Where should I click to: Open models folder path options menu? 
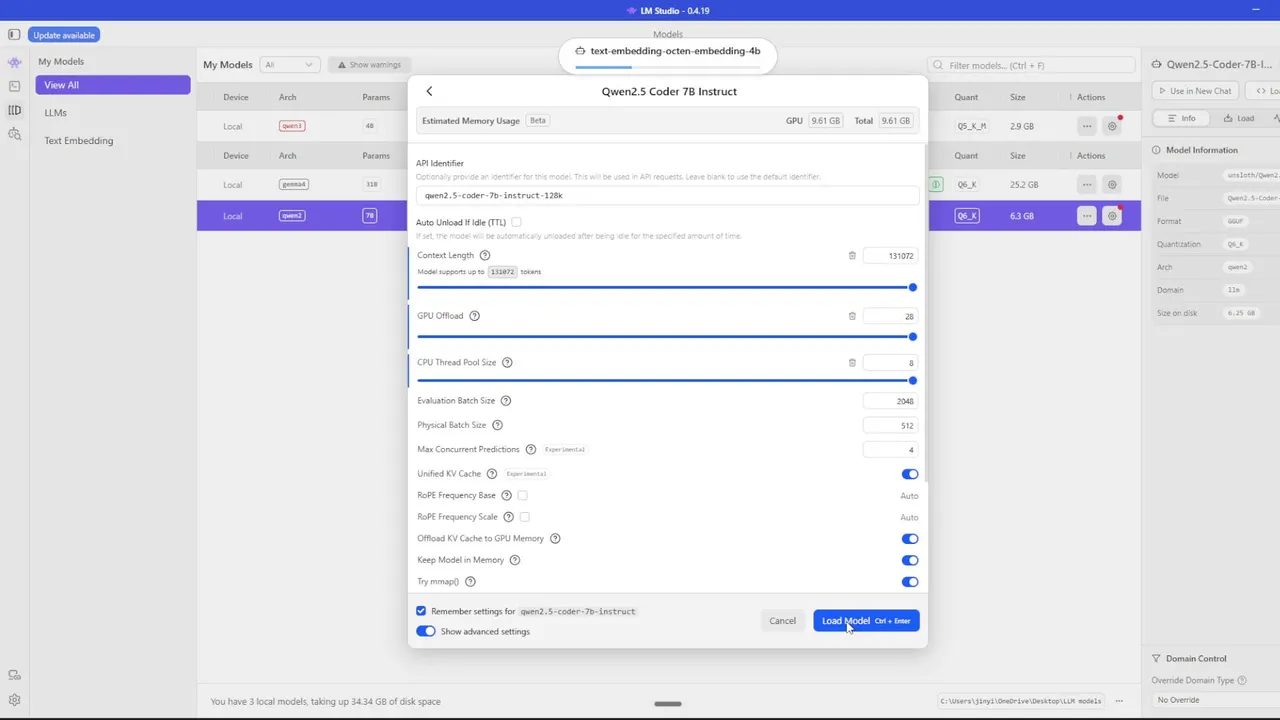pyautogui.click(x=1119, y=701)
